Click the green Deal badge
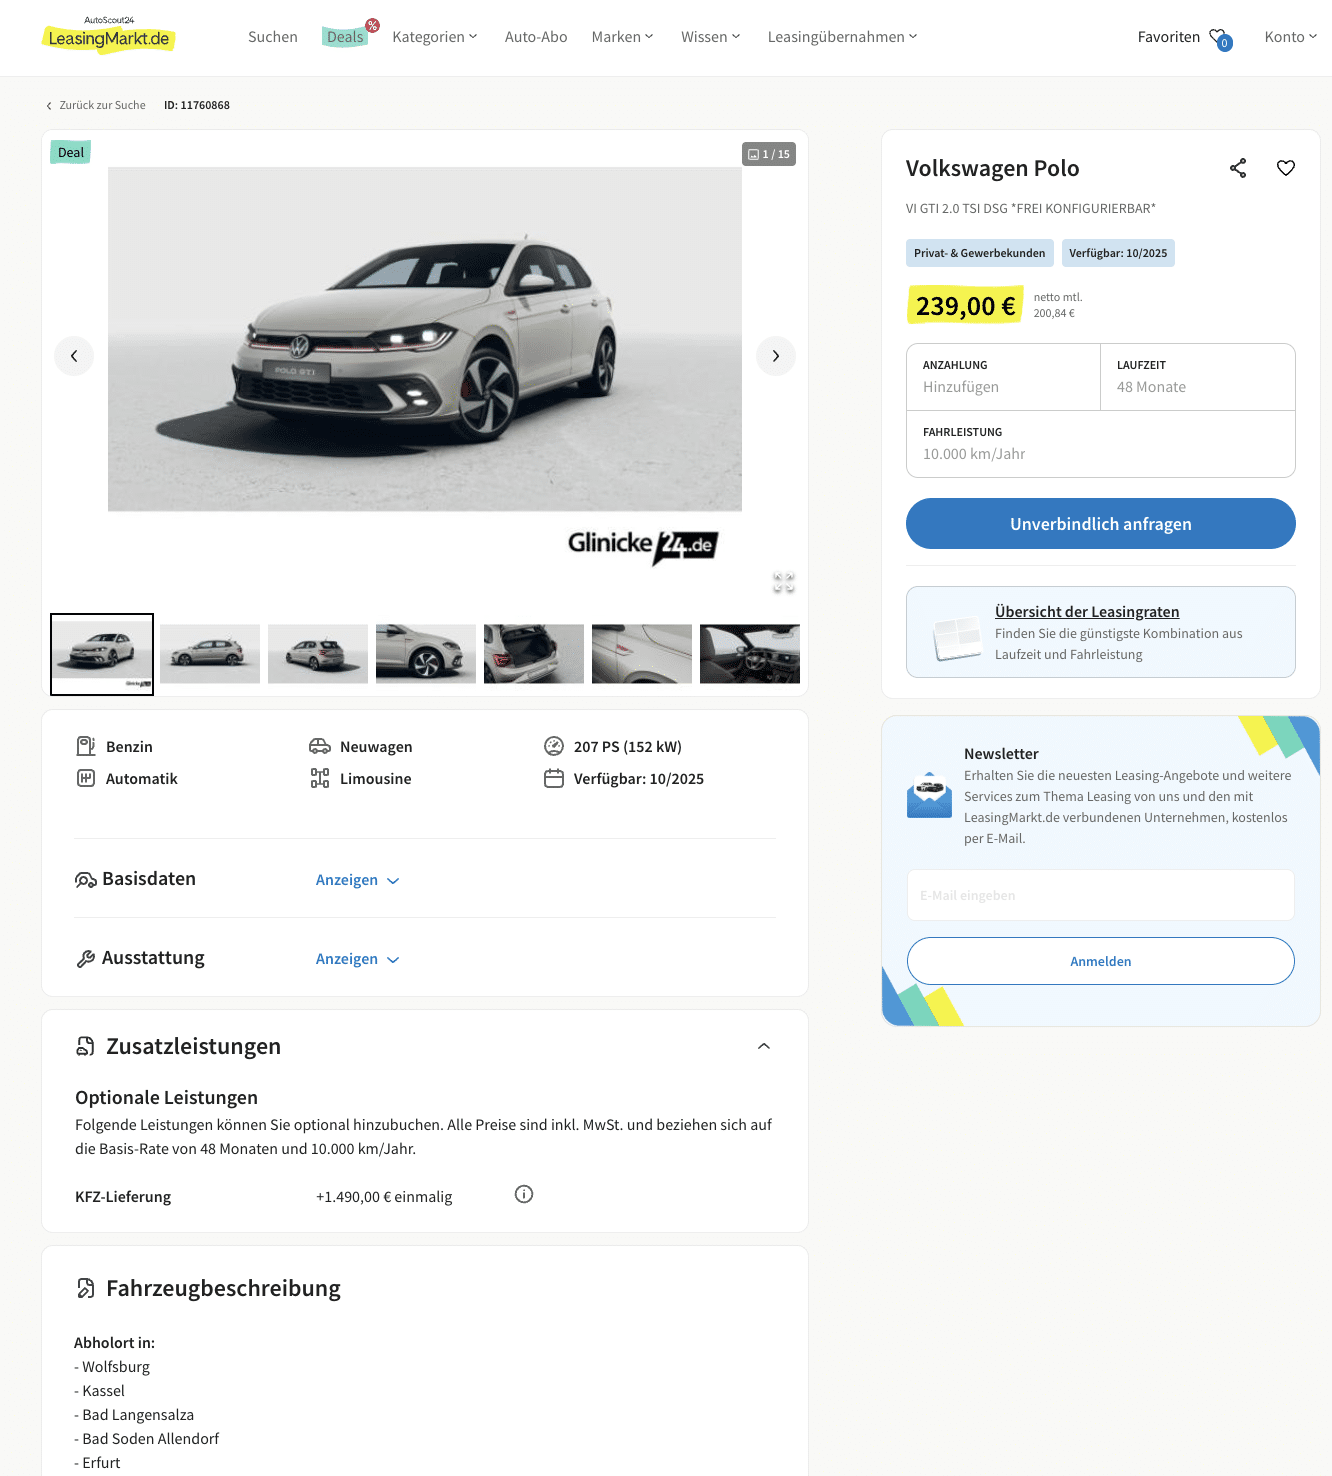Viewport: 1332px width, 1476px height. tap(71, 152)
